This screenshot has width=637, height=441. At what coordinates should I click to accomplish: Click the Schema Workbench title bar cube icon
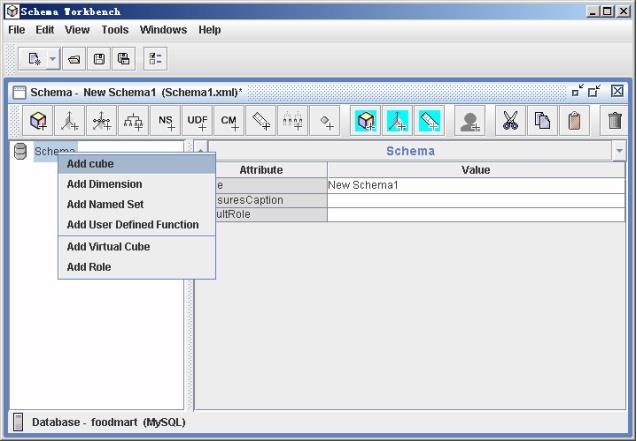pos(12,11)
